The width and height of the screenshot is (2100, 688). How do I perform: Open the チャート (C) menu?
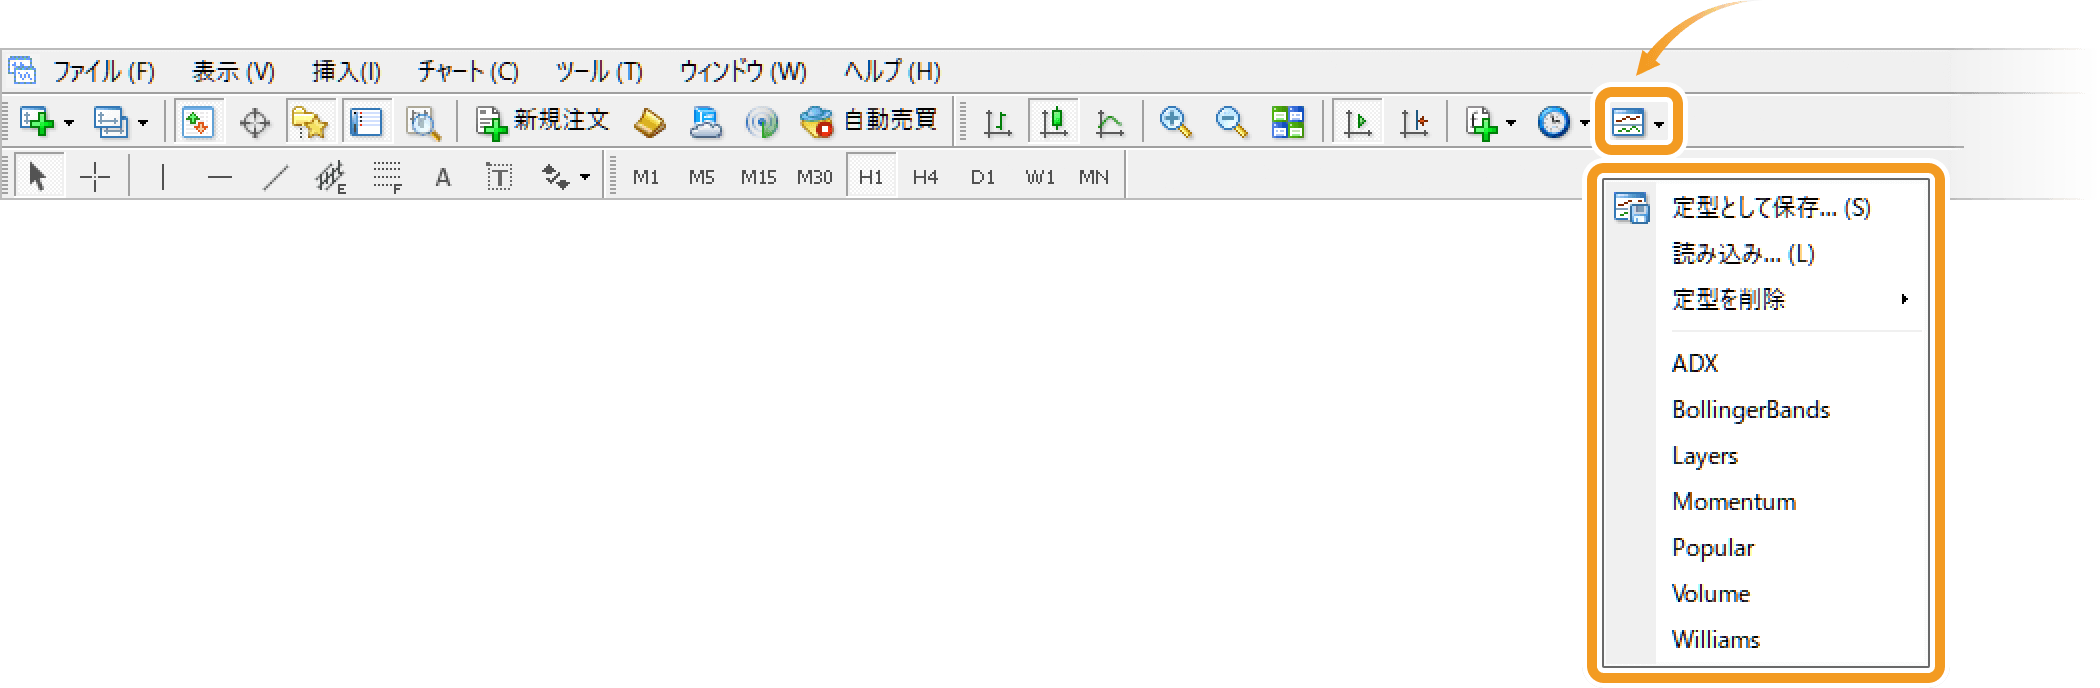(x=467, y=72)
